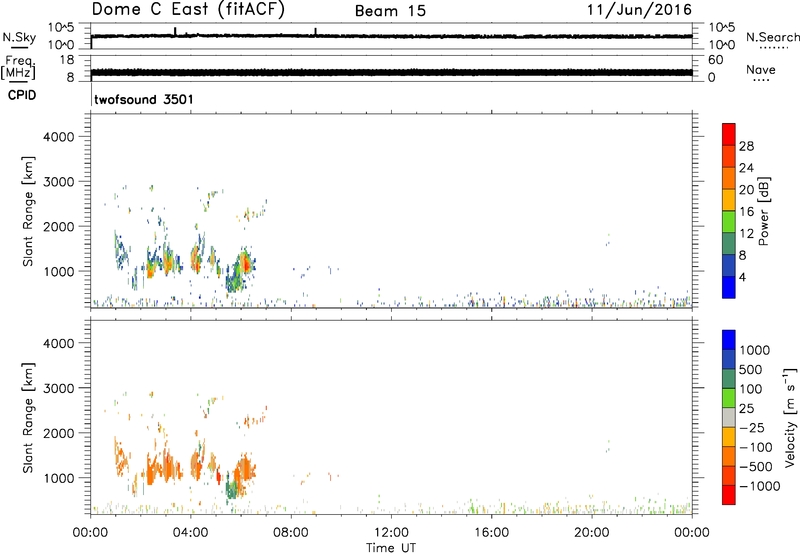This screenshot has height=554, width=800.
Task: Click the 'Nave' legend label
Action: [761, 69]
